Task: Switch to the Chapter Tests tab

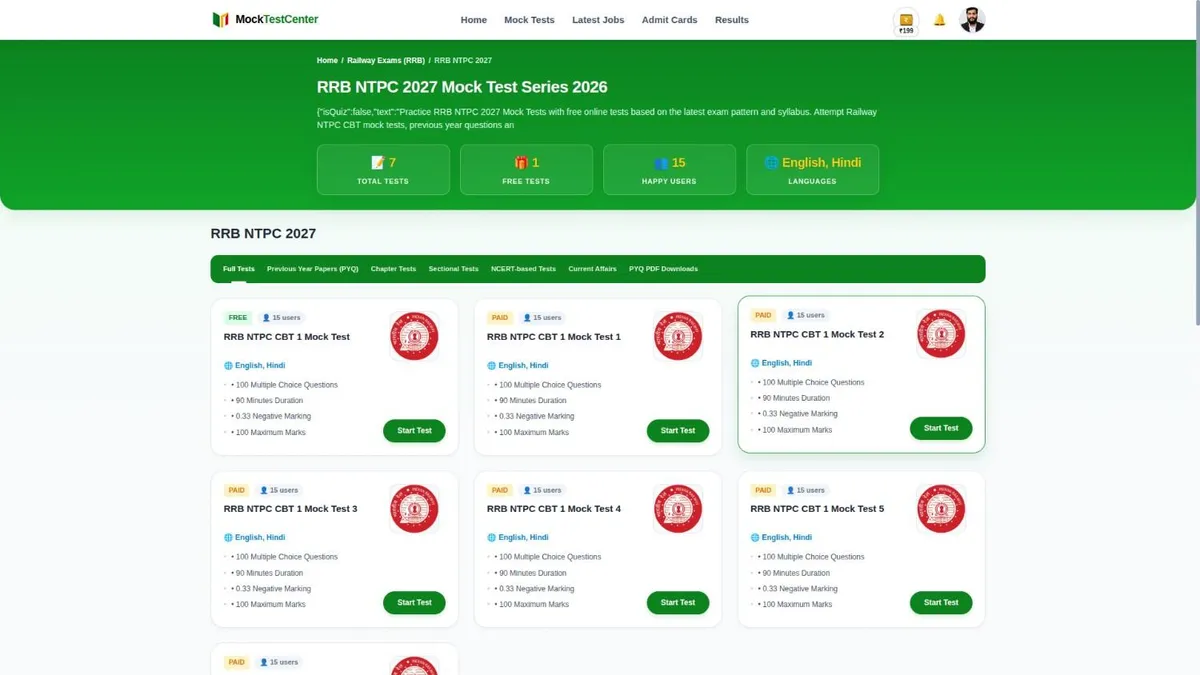Action: pos(393,269)
